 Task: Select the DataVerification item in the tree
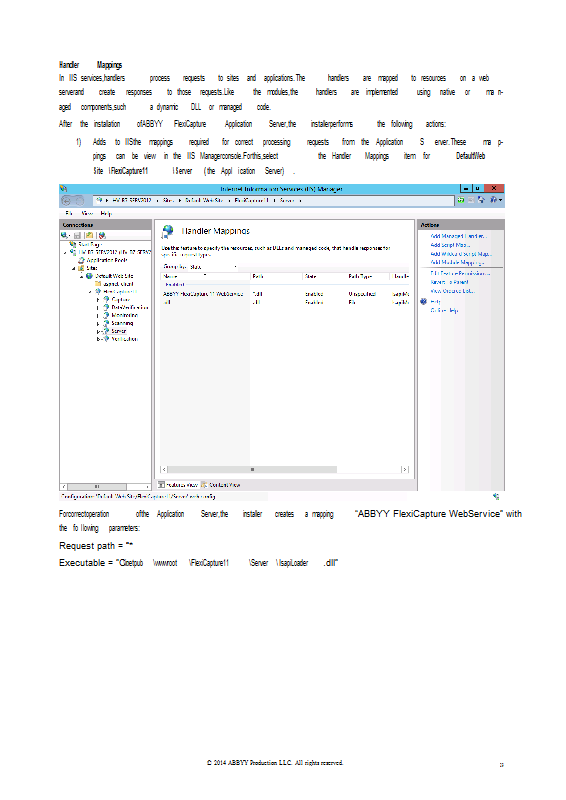pos(130,307)
